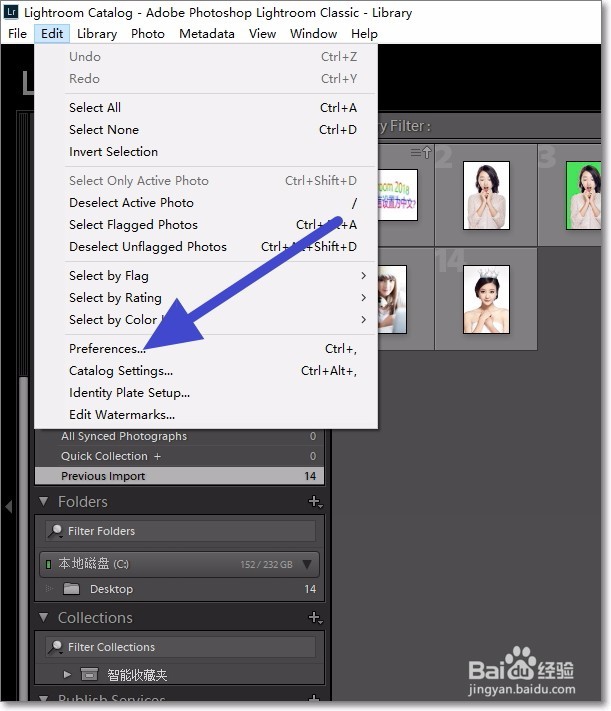Click the Filter Folders magnifier icon
611x711 pixels.
tap(55, 531)
